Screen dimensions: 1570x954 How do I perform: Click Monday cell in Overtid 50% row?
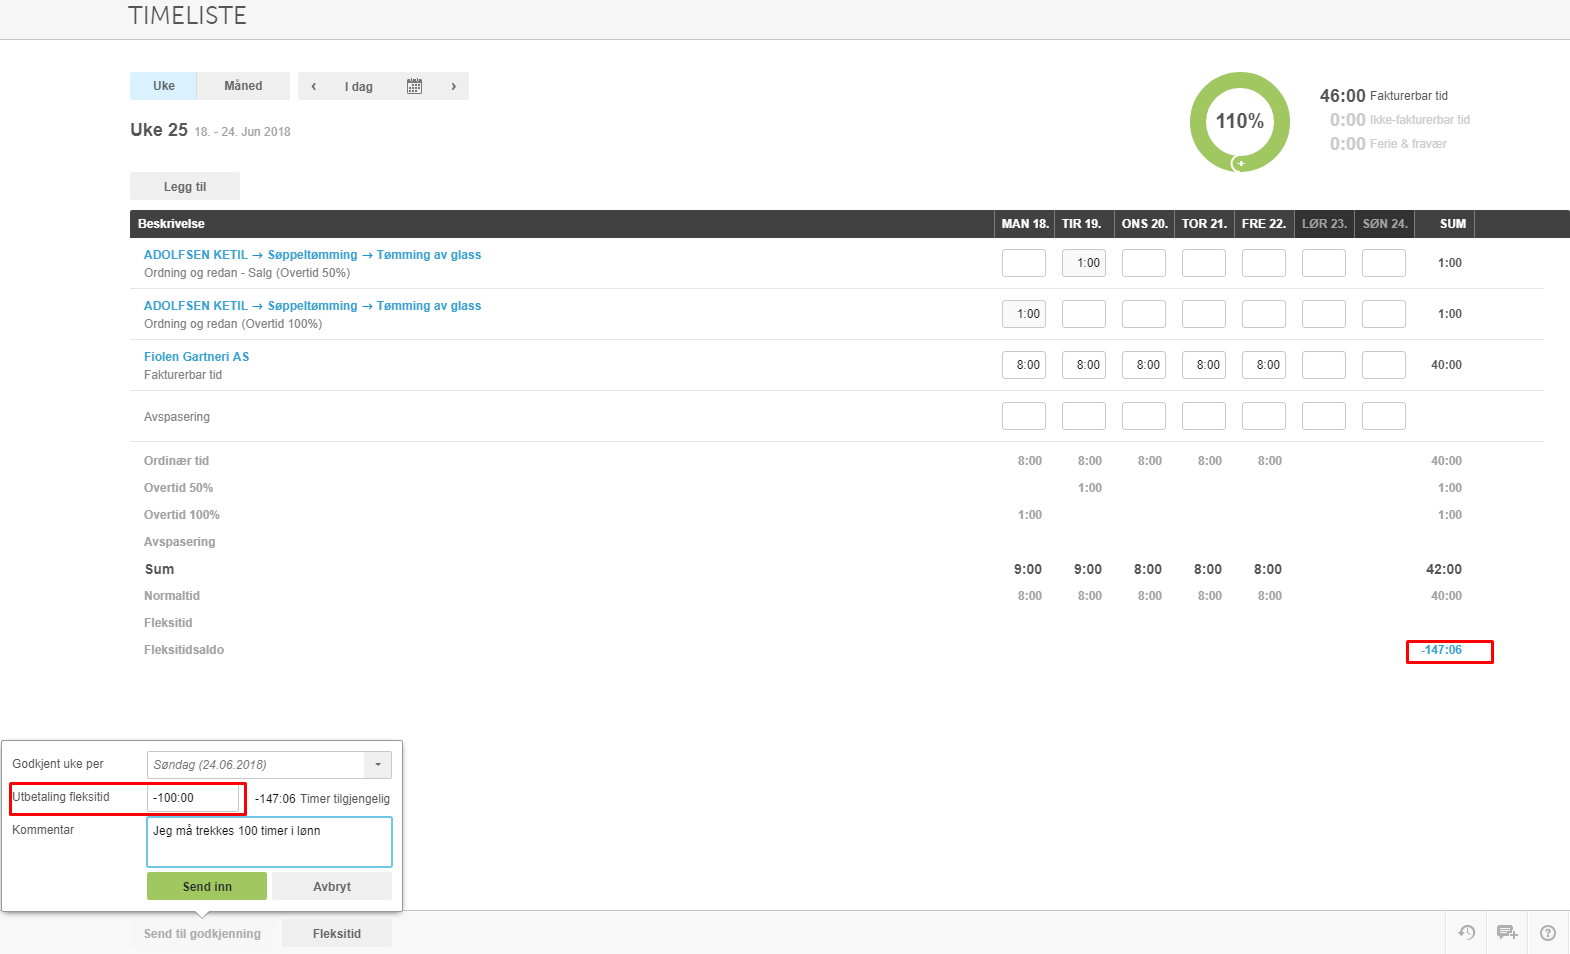pyautogui.click(x=1024, y=263)
